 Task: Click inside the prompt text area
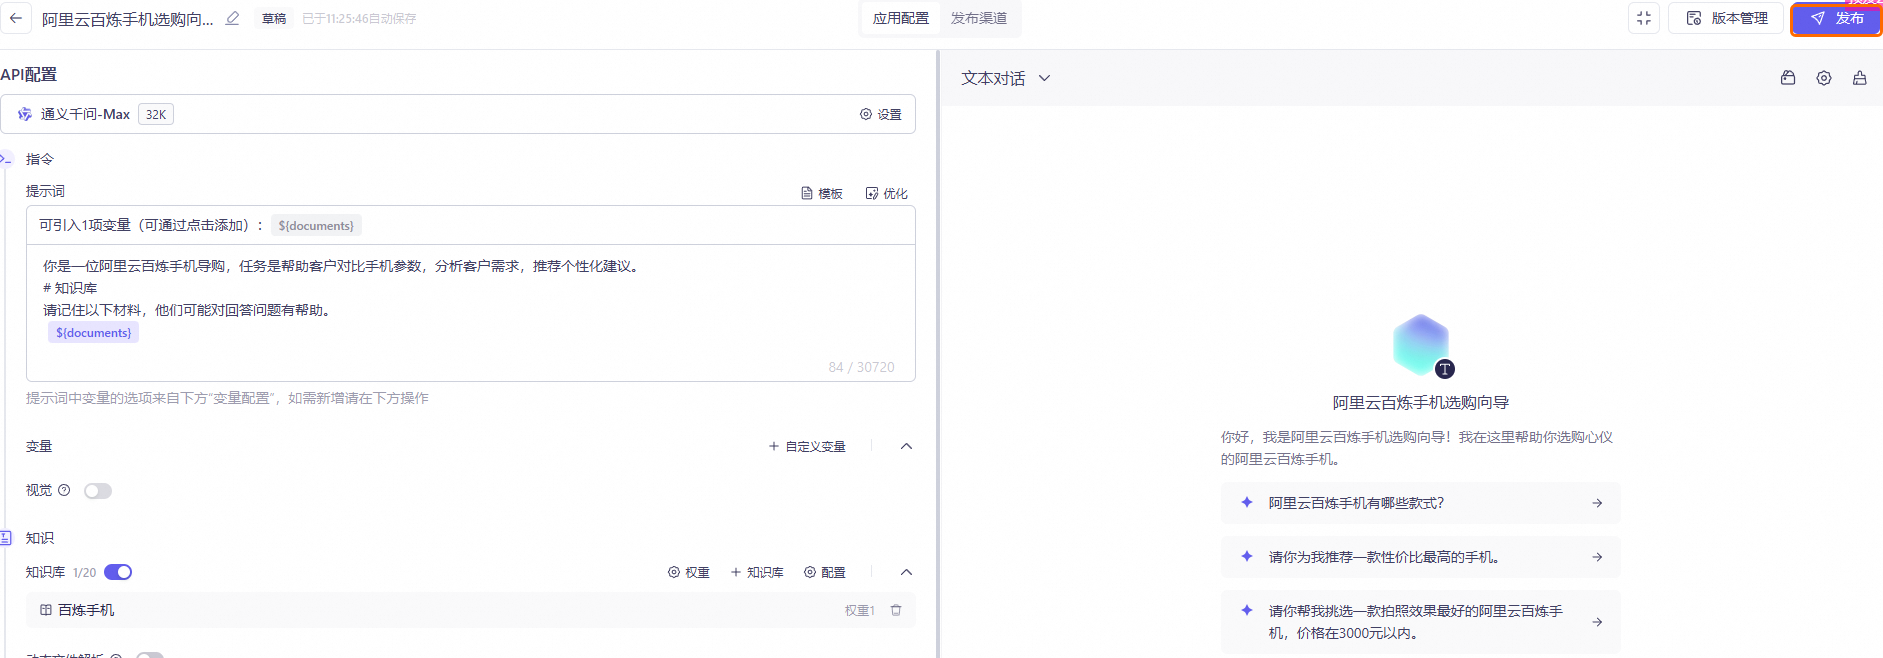(x=470, y=312)
